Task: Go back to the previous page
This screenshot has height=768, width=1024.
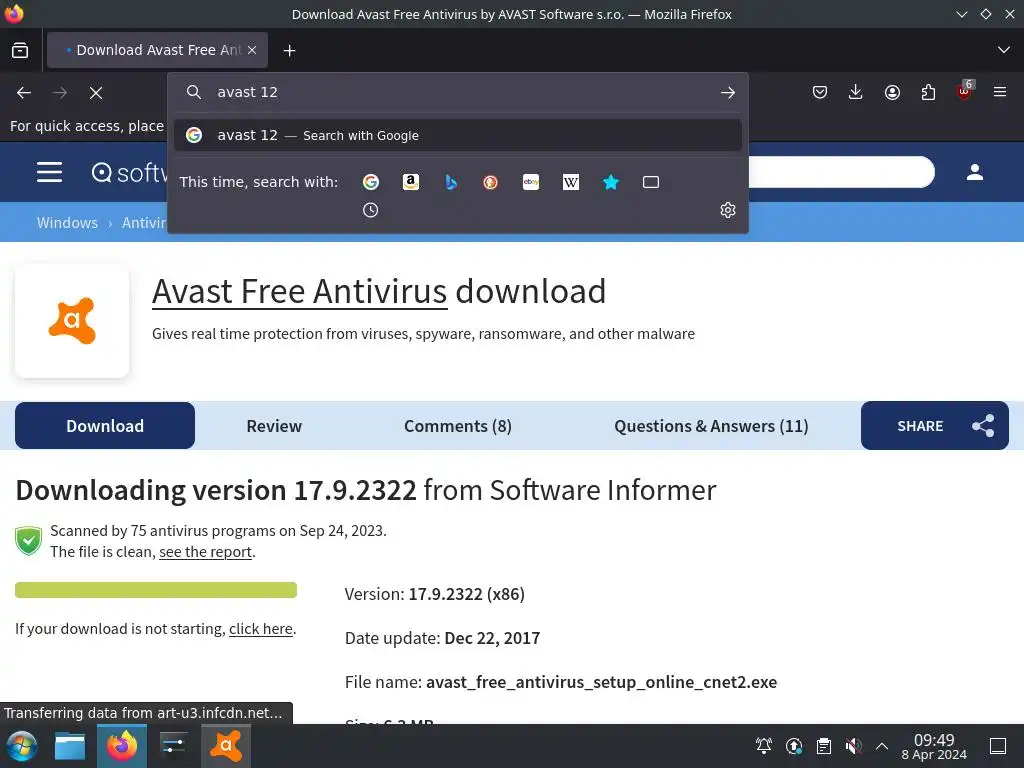Action: click(24, 93)
